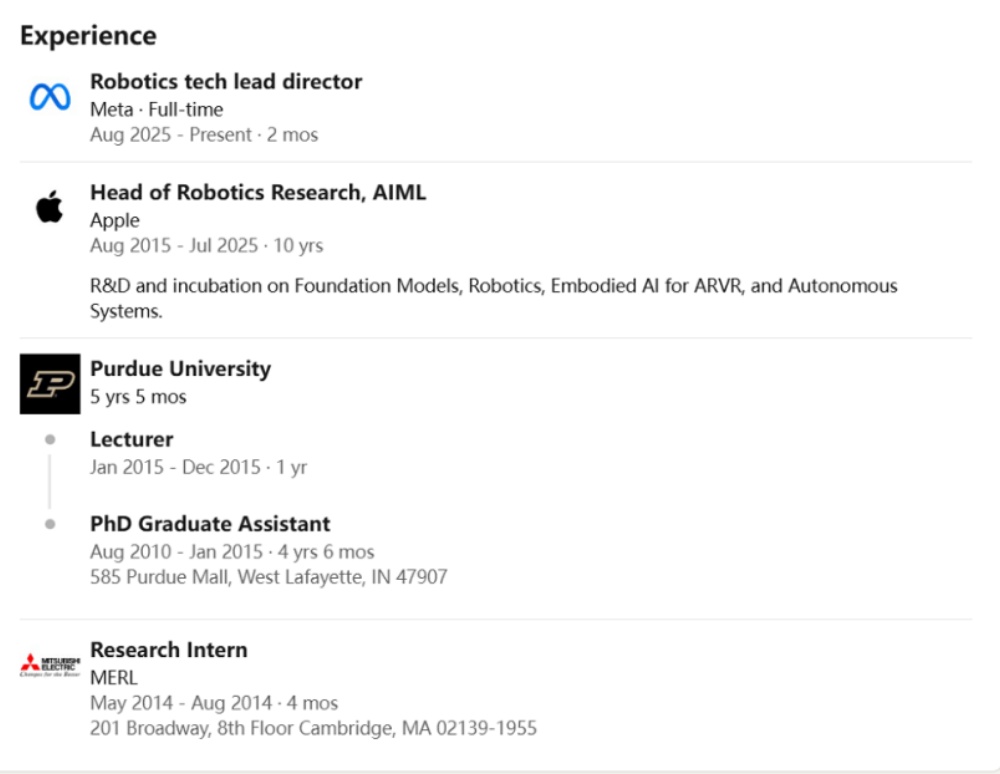
Task: Click the timeline dot beside Lecturer
Action: (x=50, y=439)
